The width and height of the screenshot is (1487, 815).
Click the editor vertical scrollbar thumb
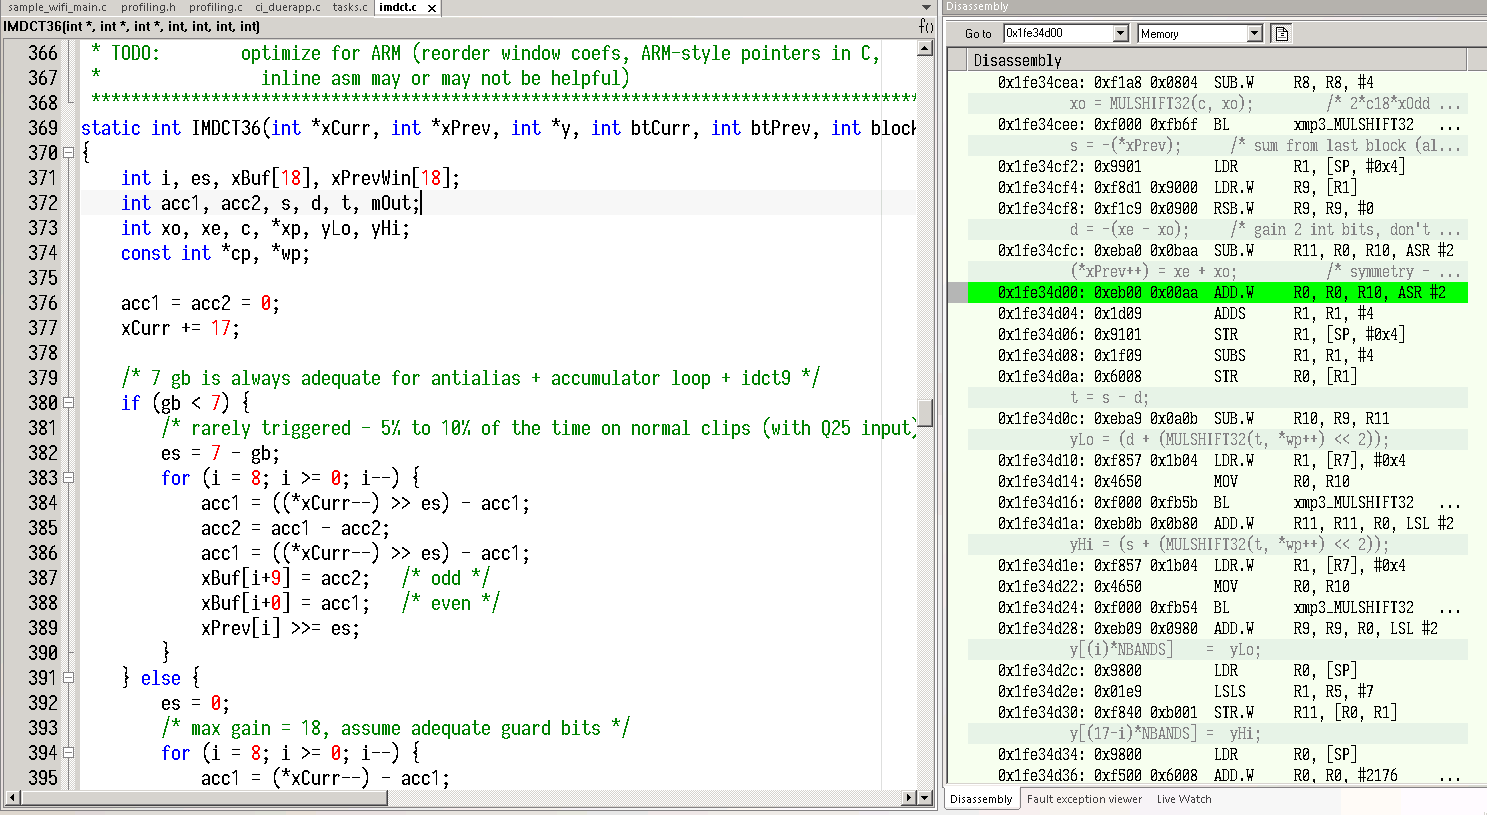[x=926, y=412]
